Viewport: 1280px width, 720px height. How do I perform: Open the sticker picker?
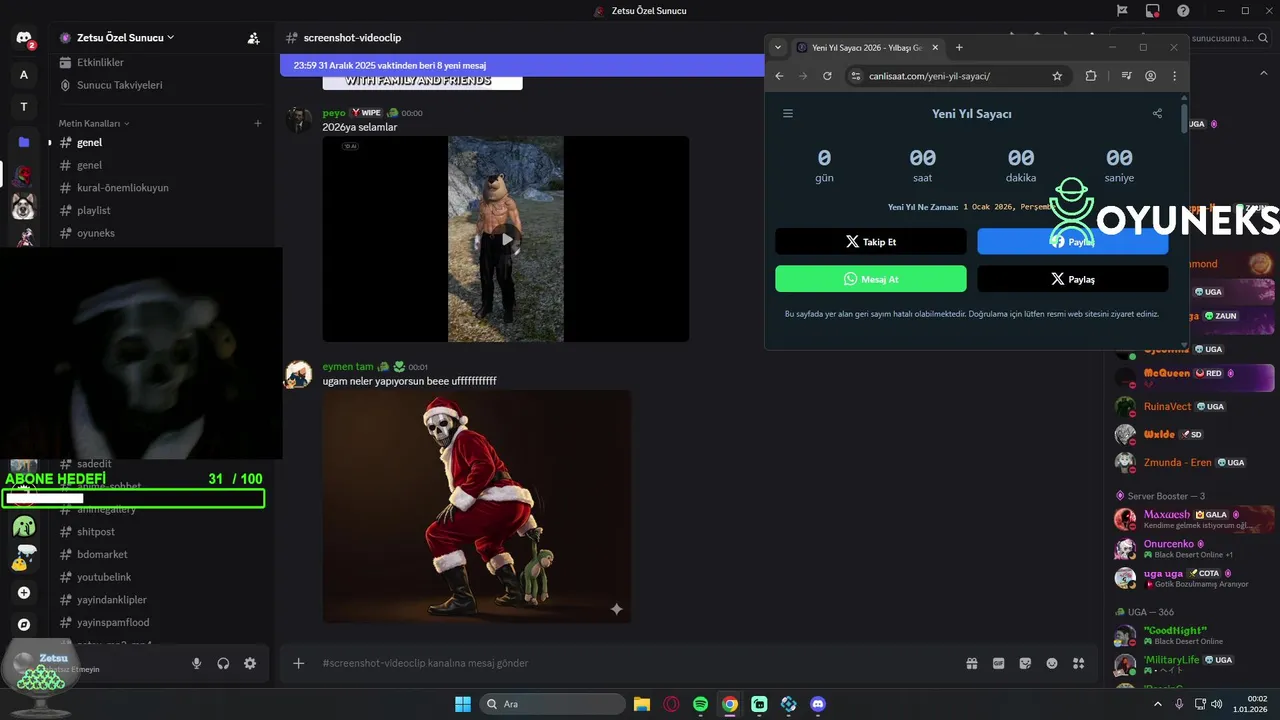(1025, 663)
